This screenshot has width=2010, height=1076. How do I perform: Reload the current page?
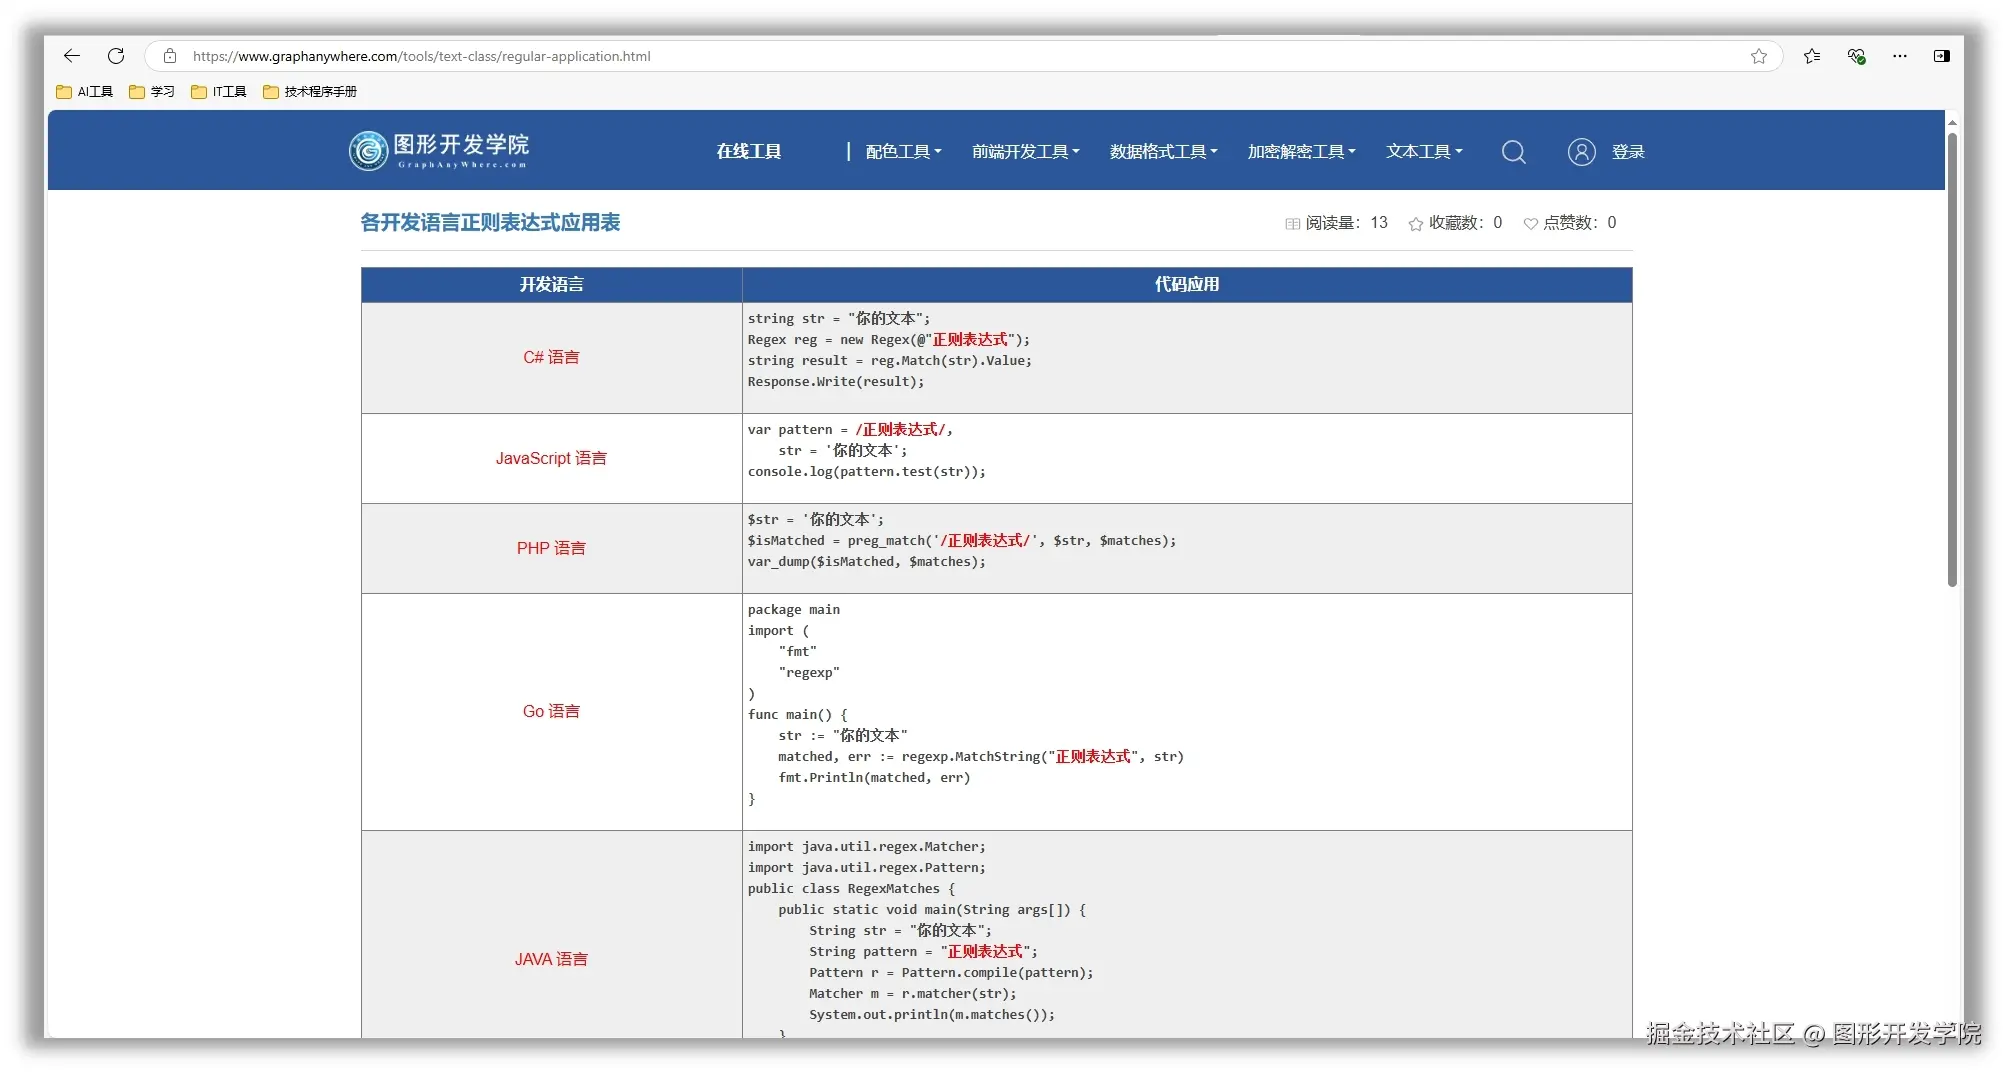pyautogui.click(x=116, y=56)
